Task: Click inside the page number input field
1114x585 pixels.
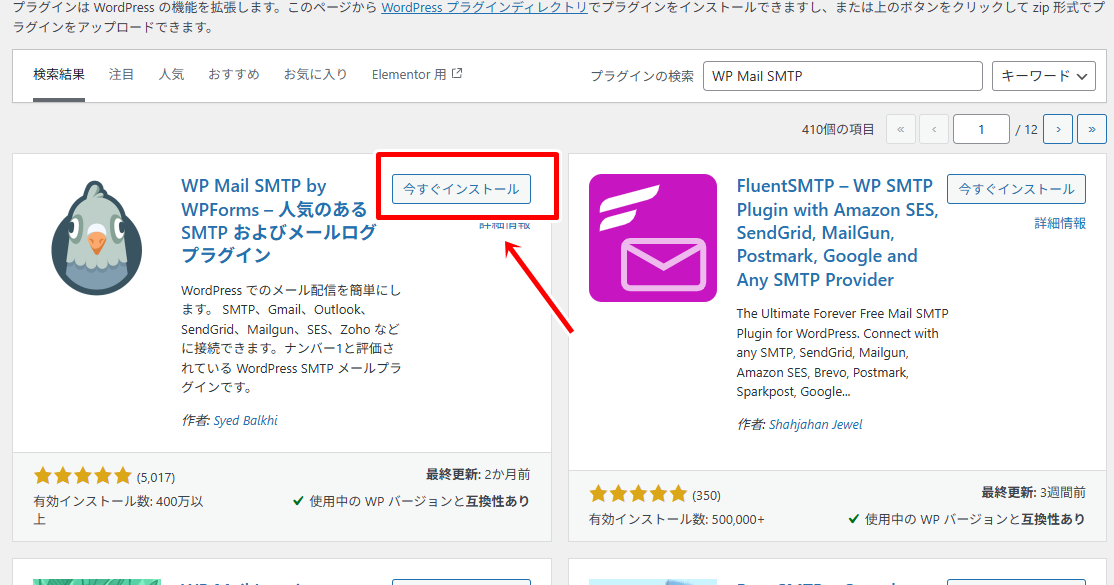Action: (981, 129)
